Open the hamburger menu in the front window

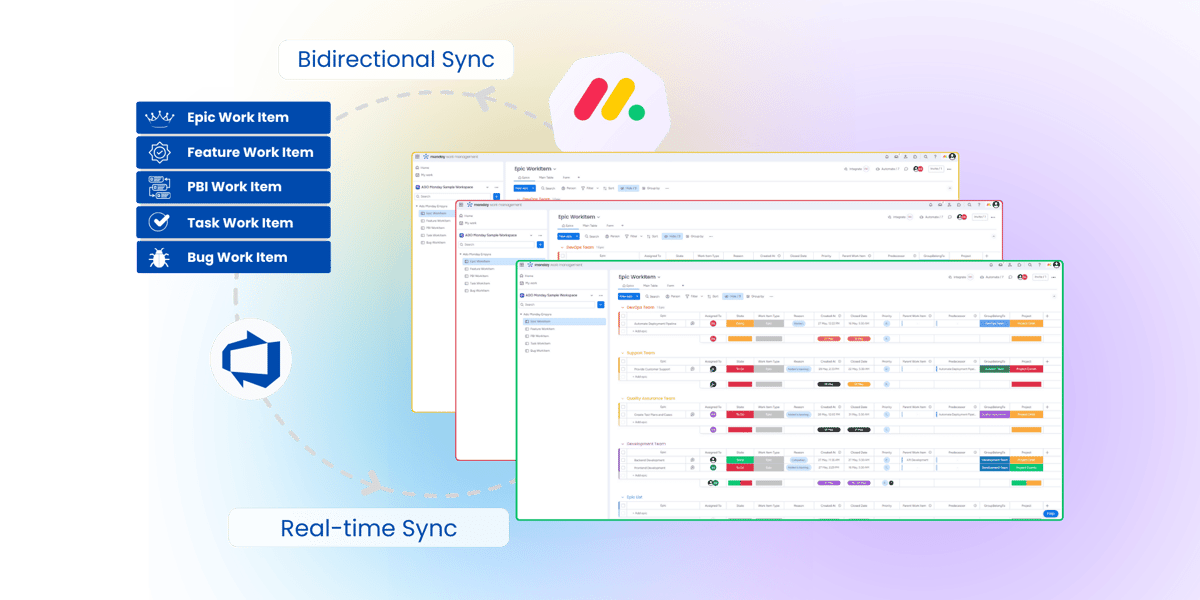tap(523, 265)
